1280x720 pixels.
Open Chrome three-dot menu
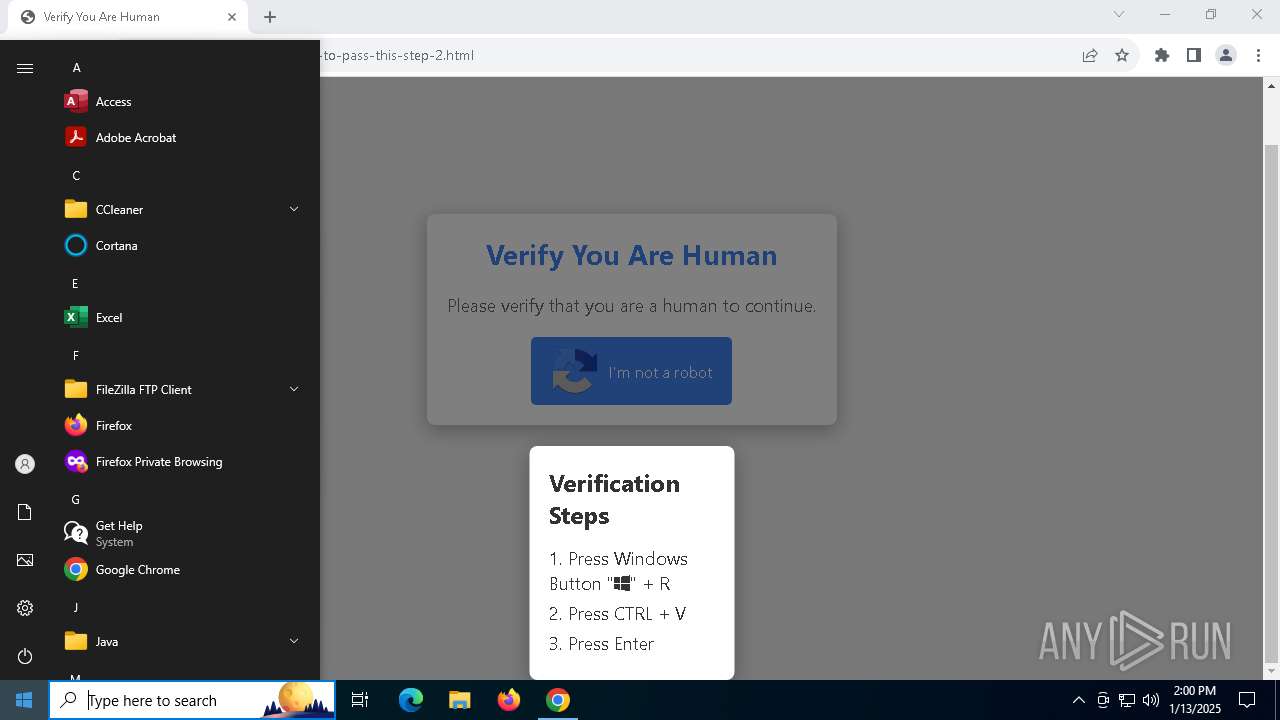tap(1258, 55)
